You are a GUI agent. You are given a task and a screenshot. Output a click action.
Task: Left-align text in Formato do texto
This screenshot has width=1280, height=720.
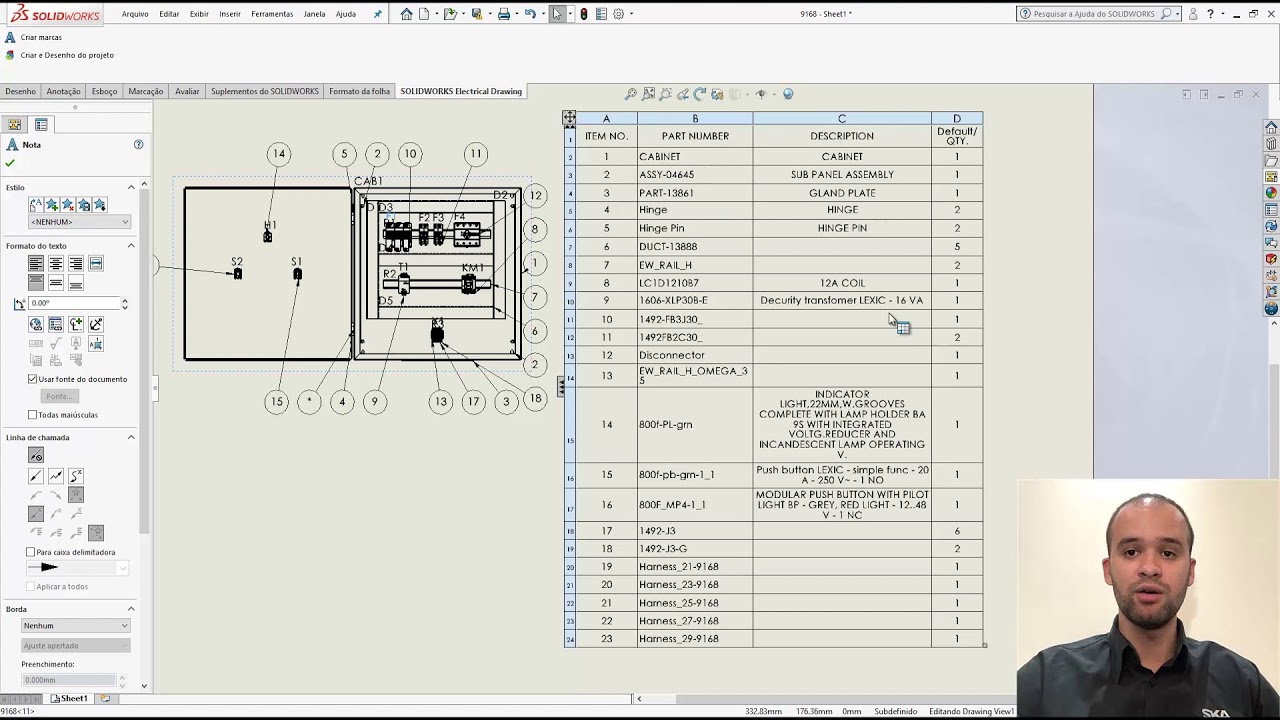click(36, 264)
